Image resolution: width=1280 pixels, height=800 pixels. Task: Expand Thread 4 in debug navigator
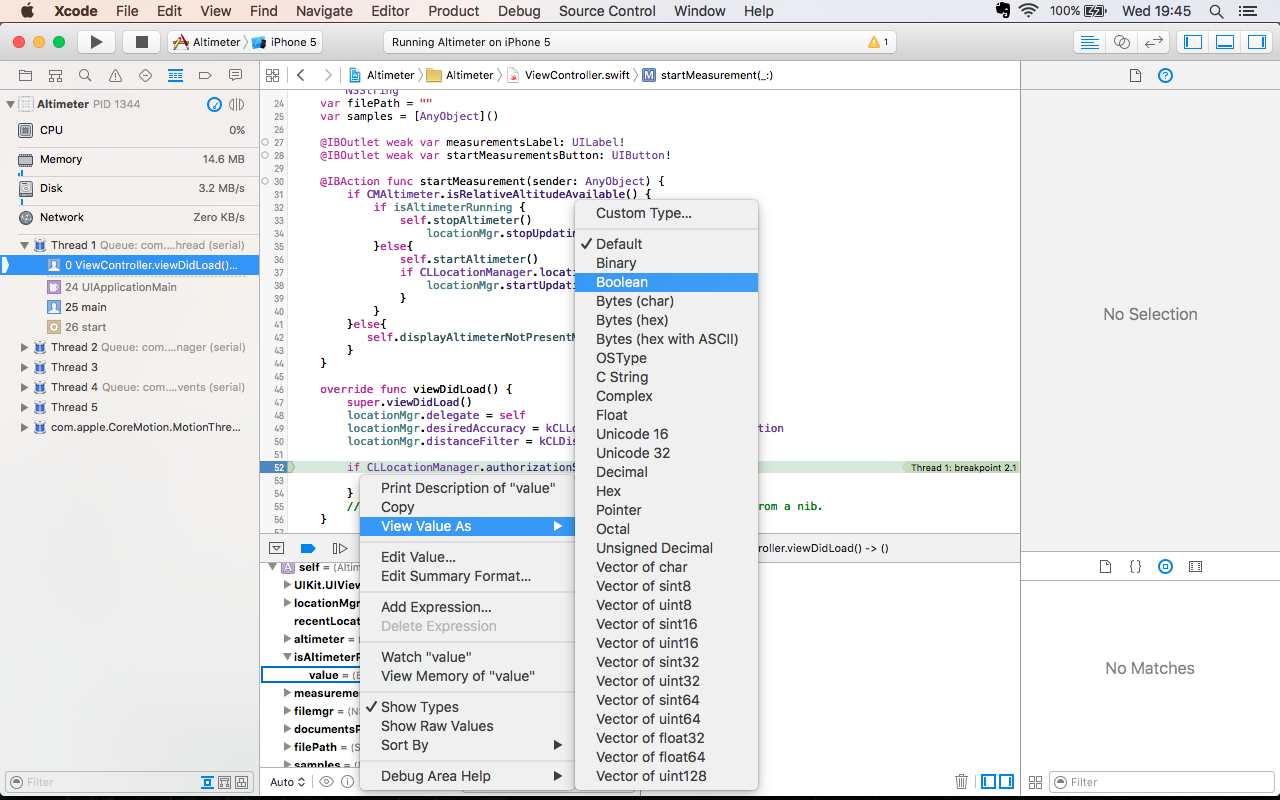pyautogui.click(x=25, y=387)
